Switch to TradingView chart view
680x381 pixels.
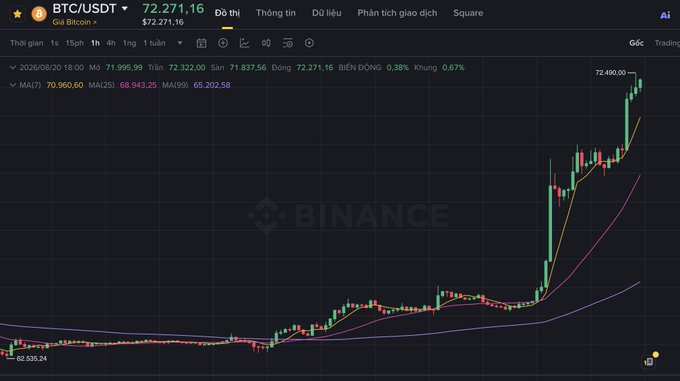[x=667, y=43]
